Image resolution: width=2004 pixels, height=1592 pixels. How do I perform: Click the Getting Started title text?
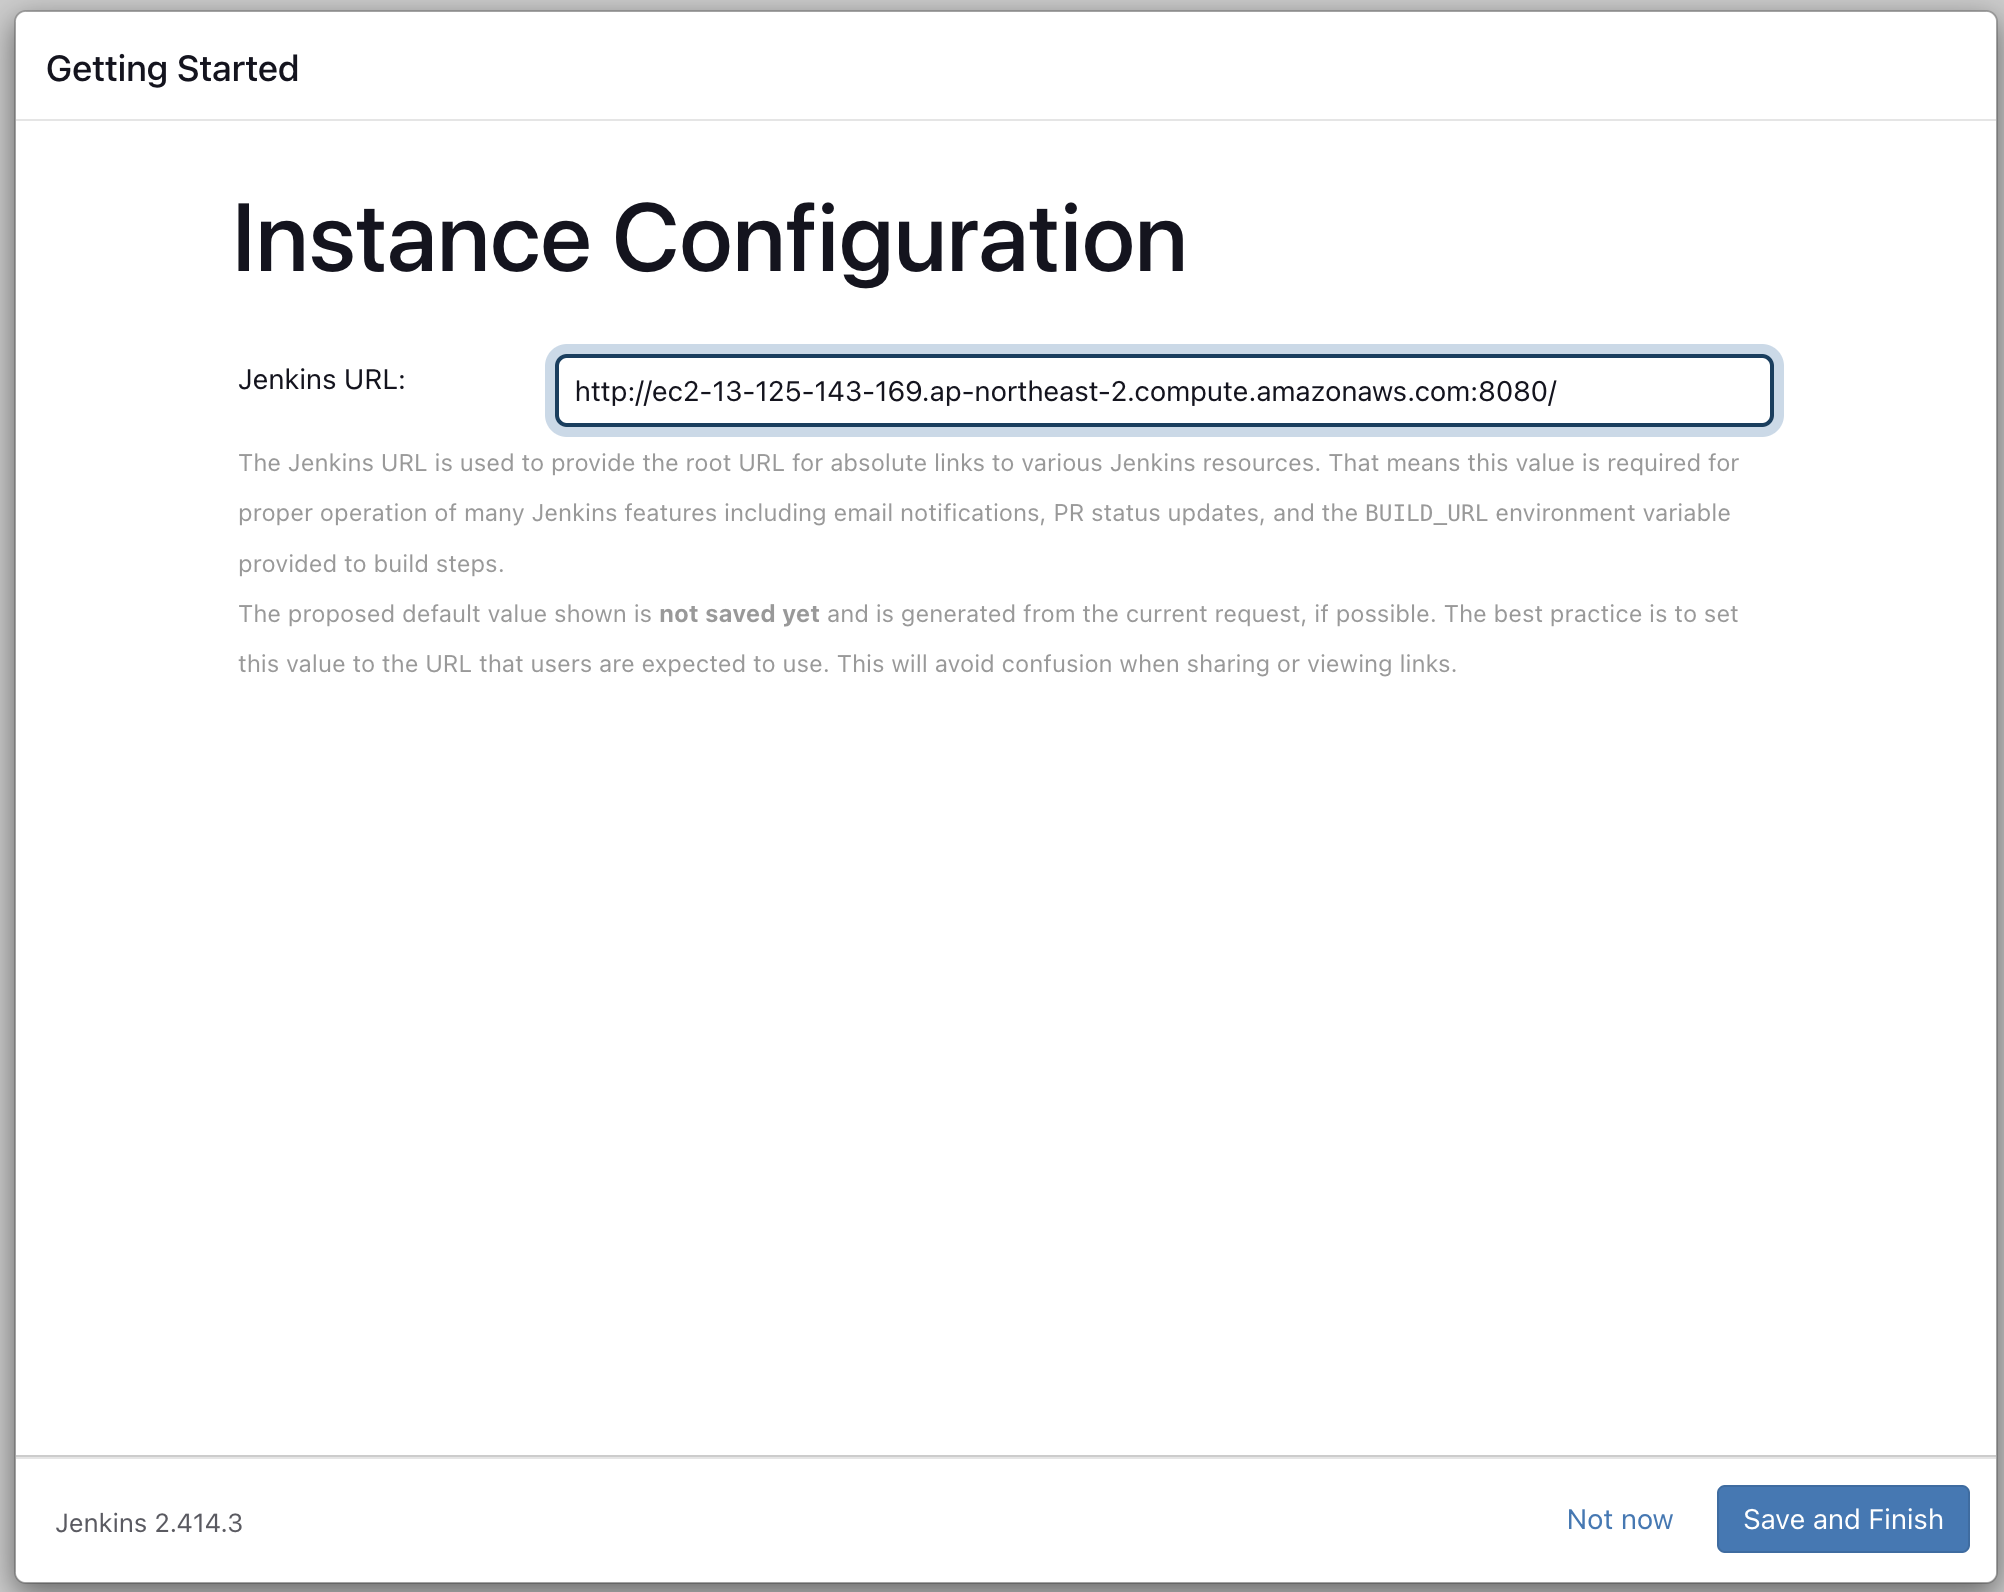coord(172,69)
